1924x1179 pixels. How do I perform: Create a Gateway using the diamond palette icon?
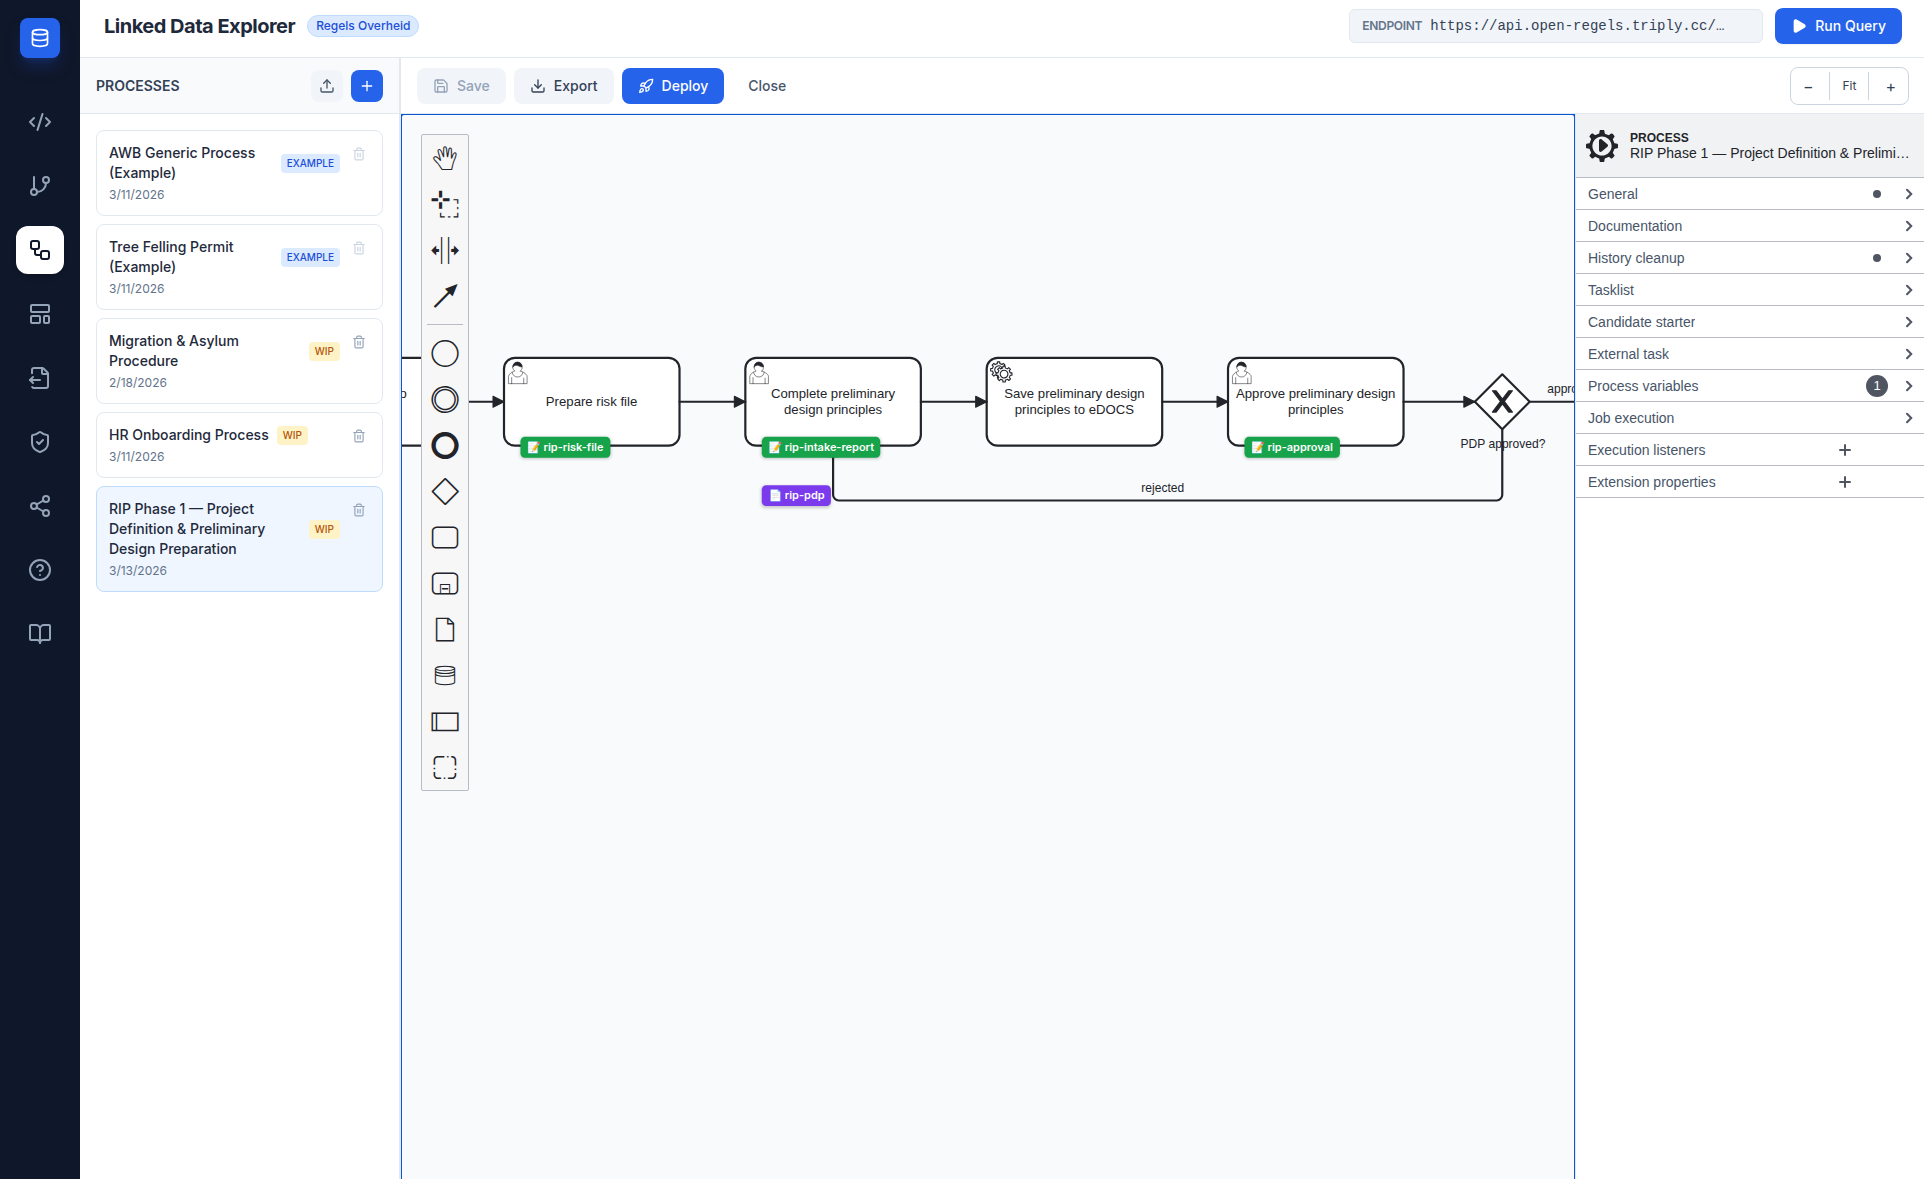444,491
